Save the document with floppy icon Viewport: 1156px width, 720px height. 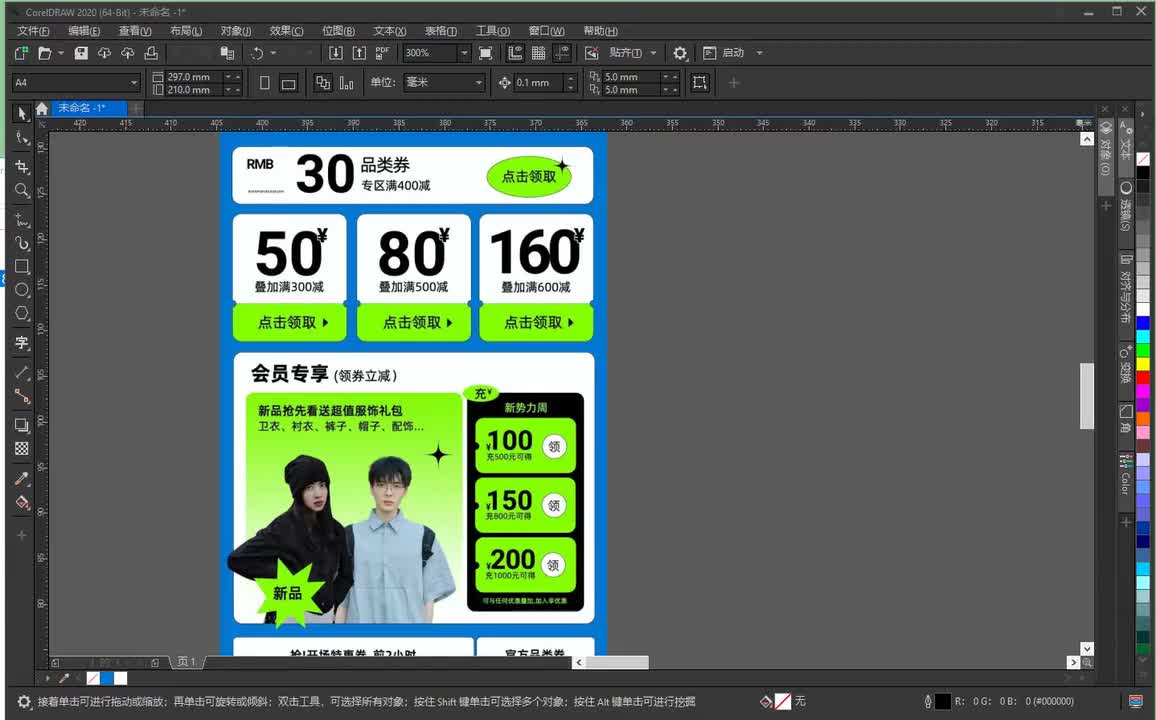[x=81, y=53]
